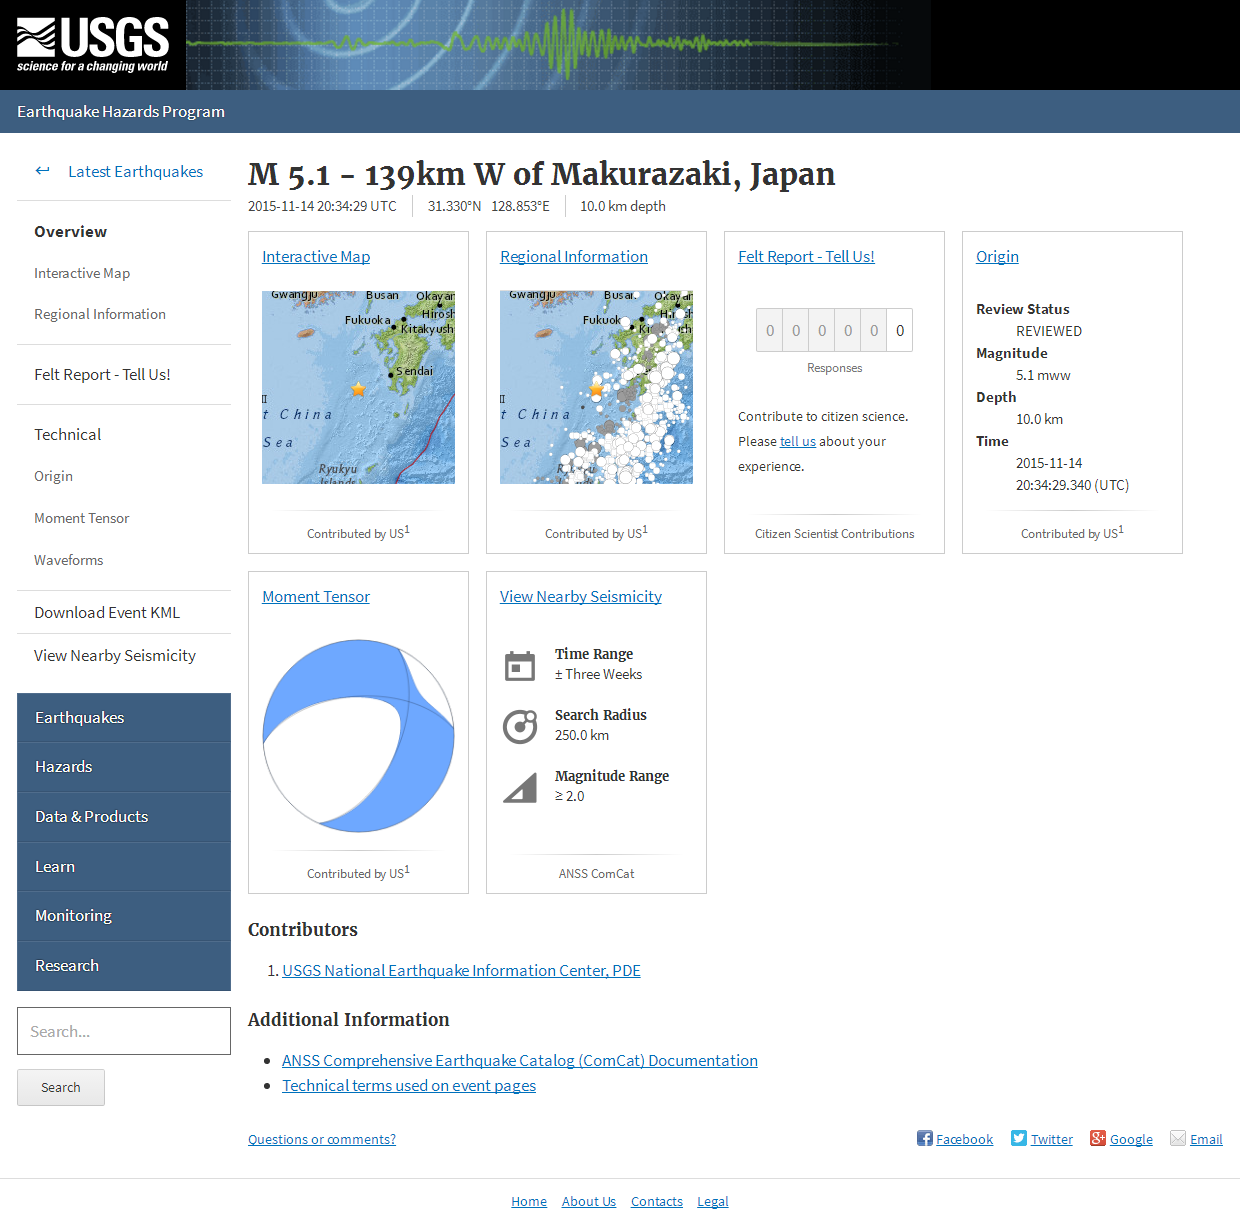
Task: Share the earthquake page on Facebook
Action: (924, 1138)
